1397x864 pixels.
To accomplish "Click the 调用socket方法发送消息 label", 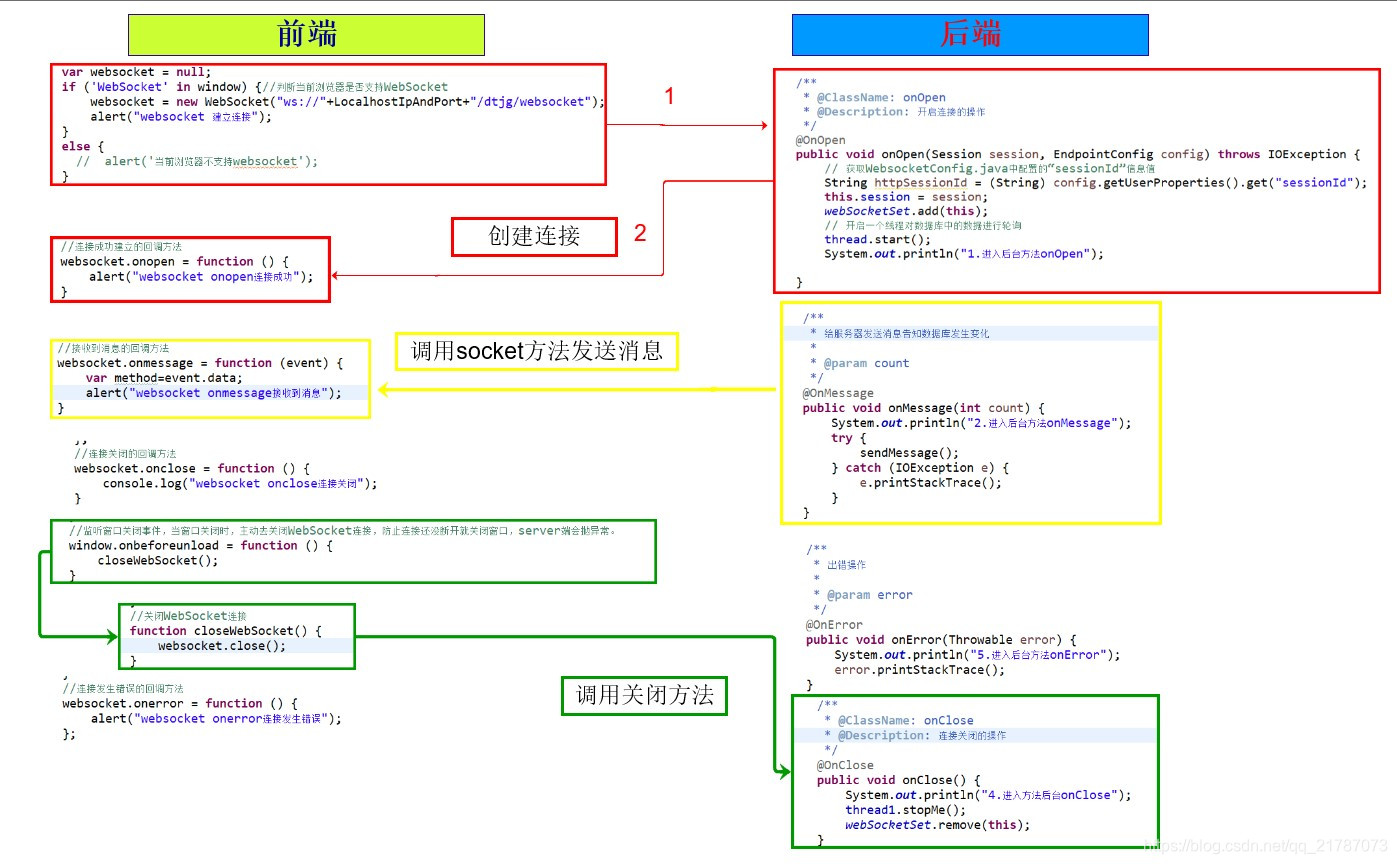I will [x=537, y=351].
